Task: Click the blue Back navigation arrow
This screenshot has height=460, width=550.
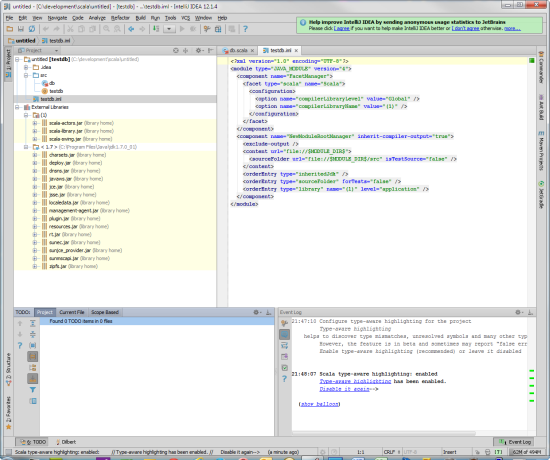Action: pos(131,29)
